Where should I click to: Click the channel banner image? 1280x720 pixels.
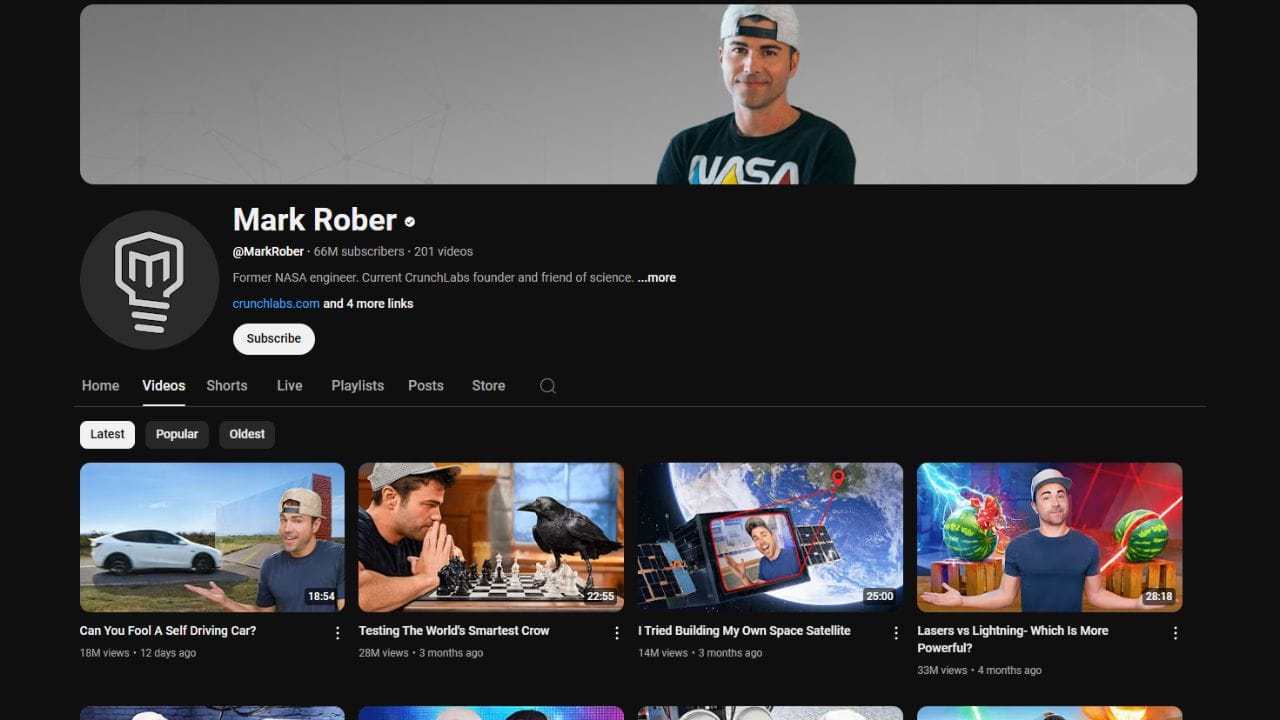click(638, 94)
